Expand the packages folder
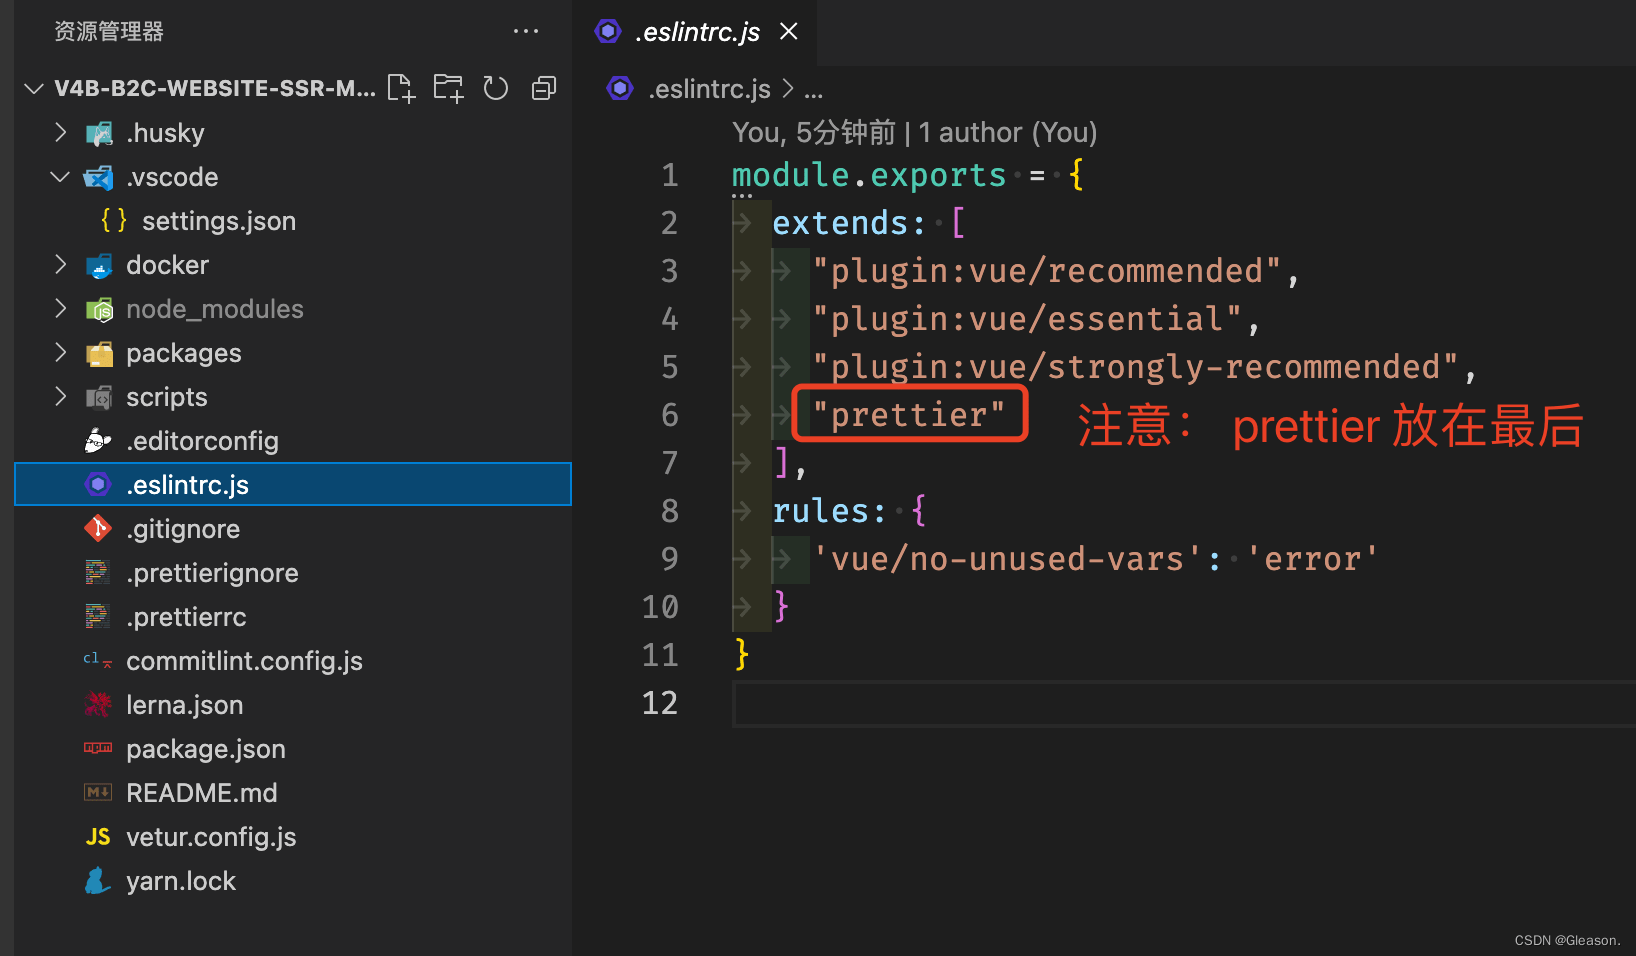1636x956 pixels. 61,352
